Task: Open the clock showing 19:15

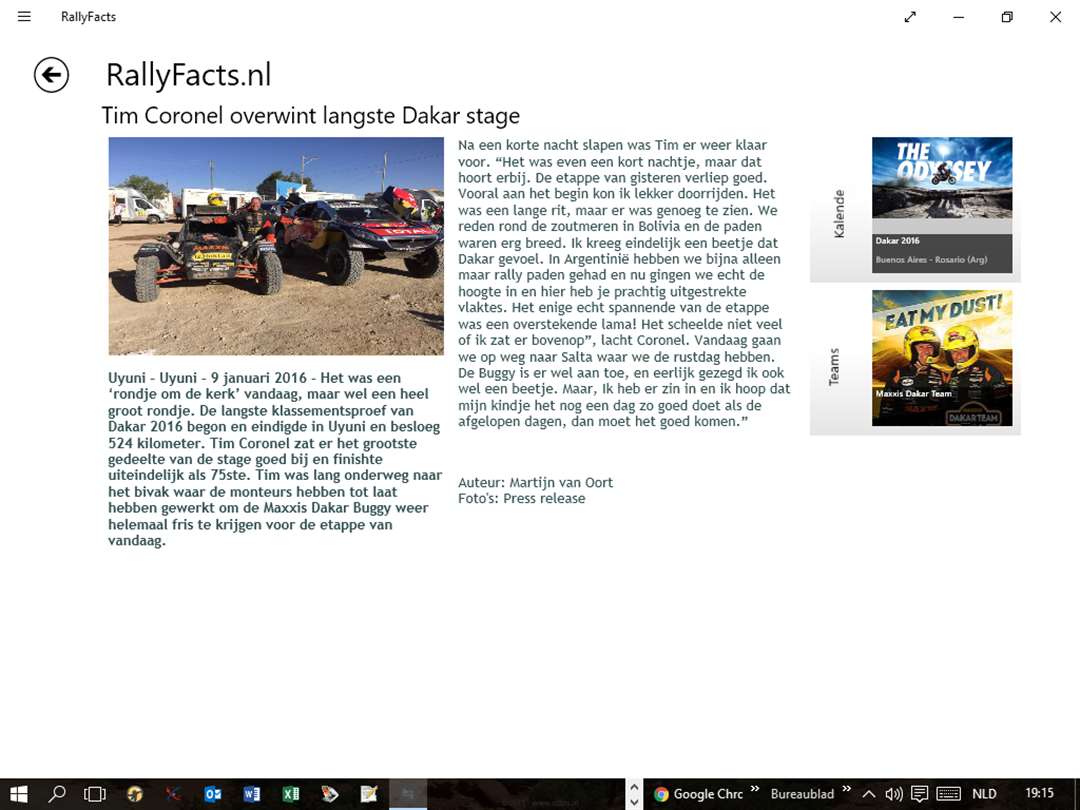Action: click(1039, 793)
